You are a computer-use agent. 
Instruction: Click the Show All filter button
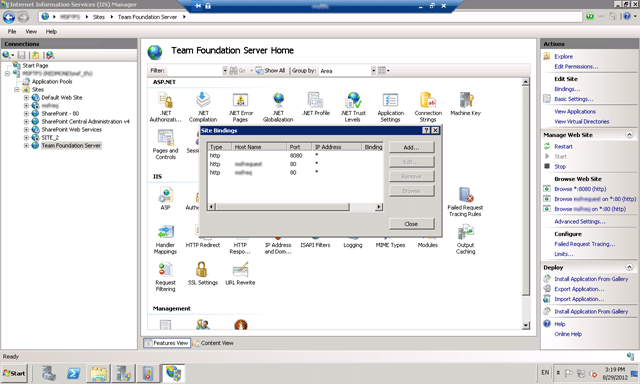(270, 71)
